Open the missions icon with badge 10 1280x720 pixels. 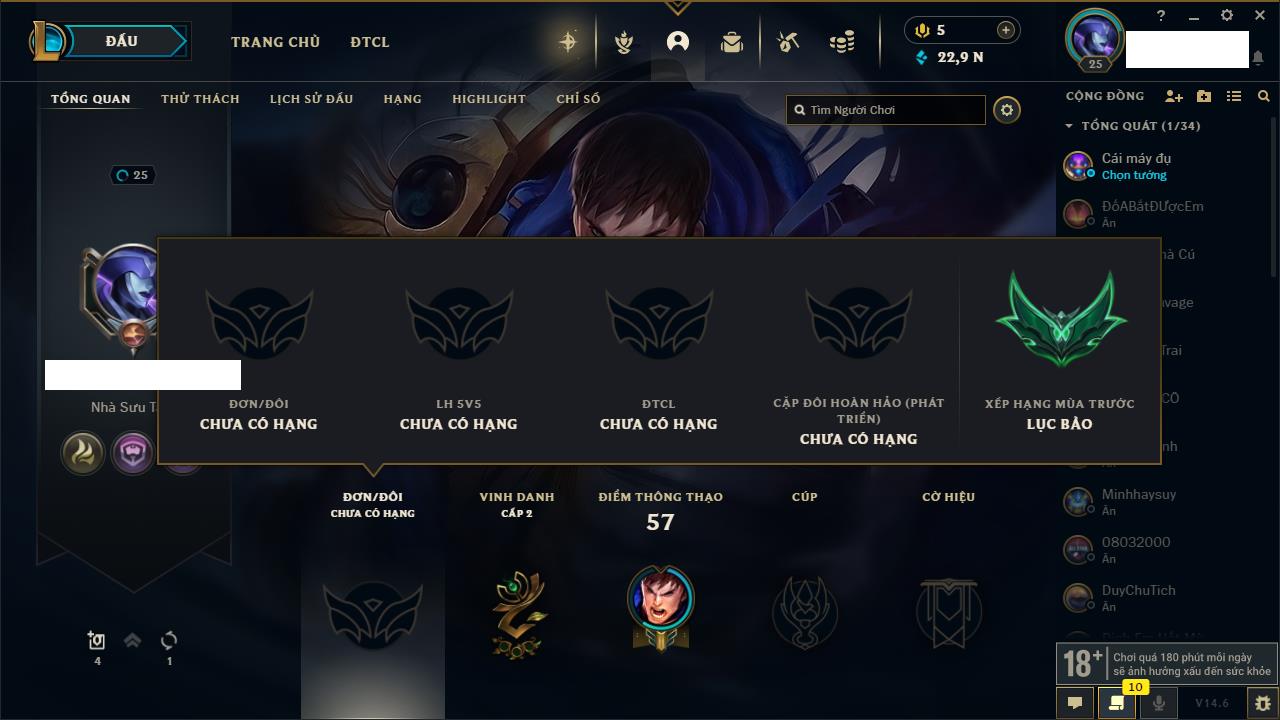pyautogui.click(x=1116, y=703)
